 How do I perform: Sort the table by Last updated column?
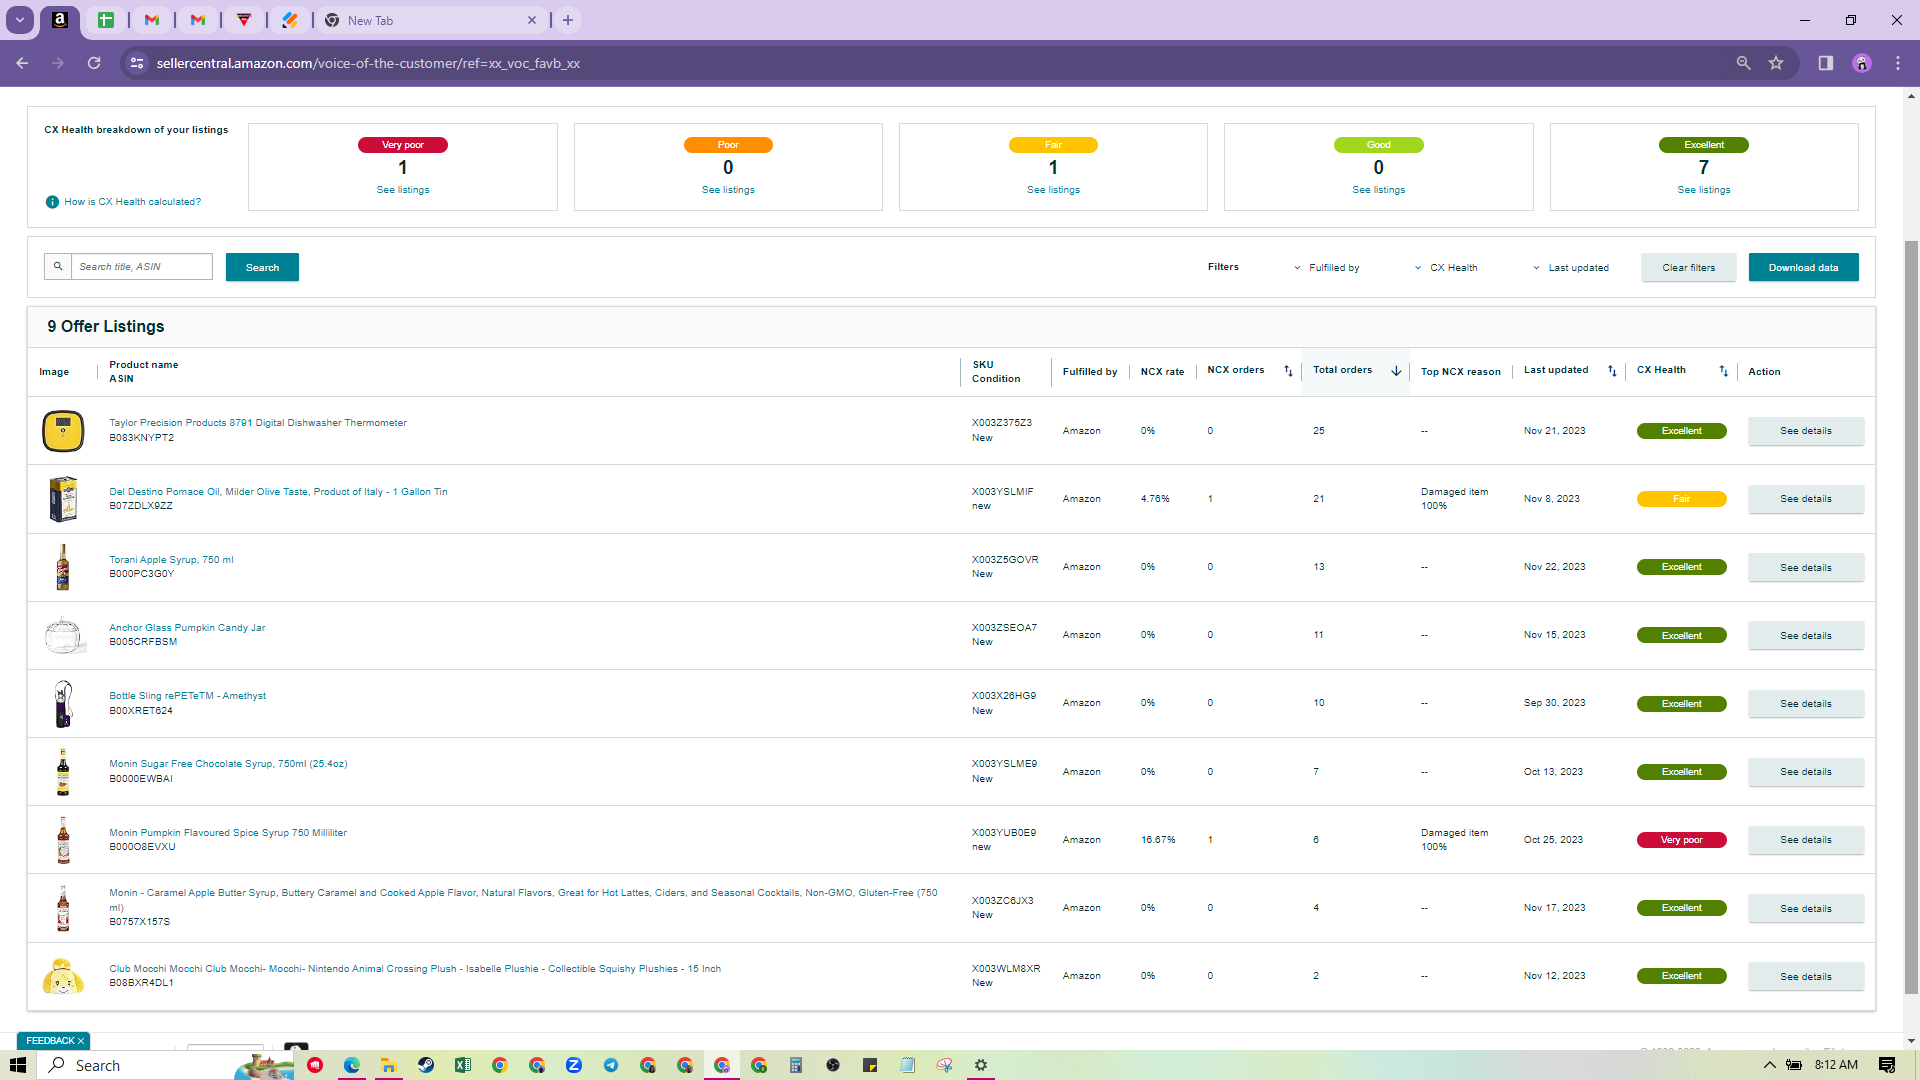pyautogui.click(x=1611, y=371)
